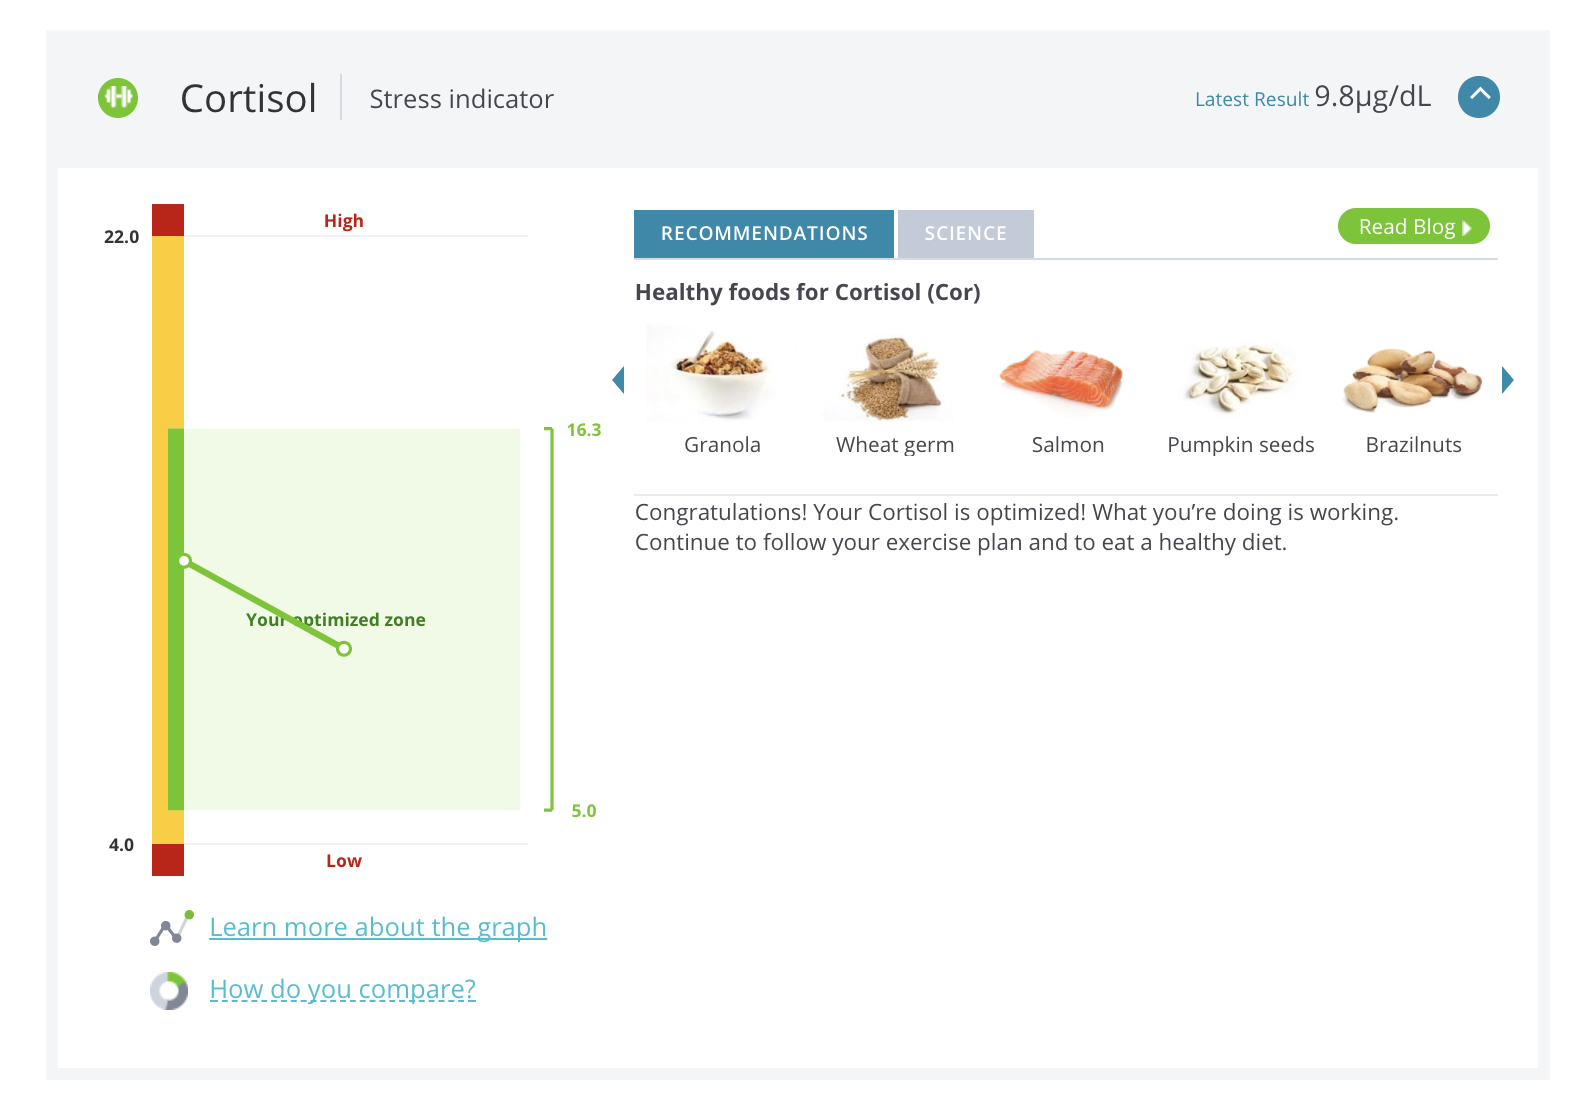1584x1112 pixels.
Task: Switch to the Science tab
Action: 965,233
